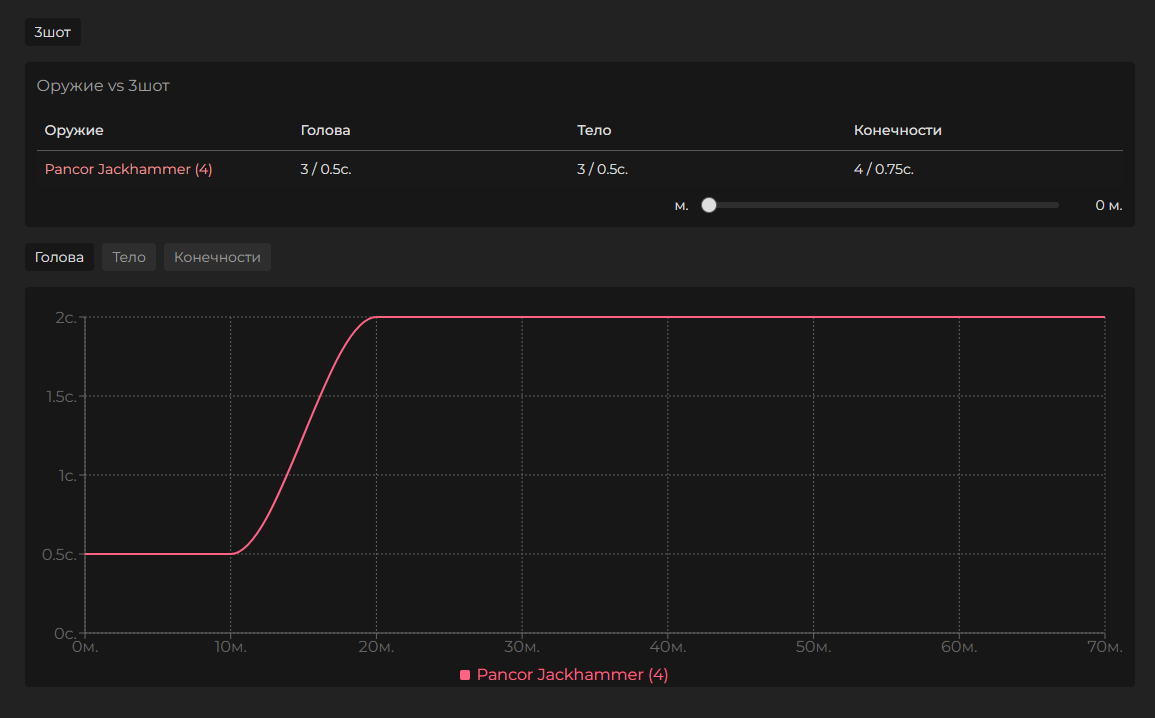
Task: Click the Оружие column header
Action: 74,130
